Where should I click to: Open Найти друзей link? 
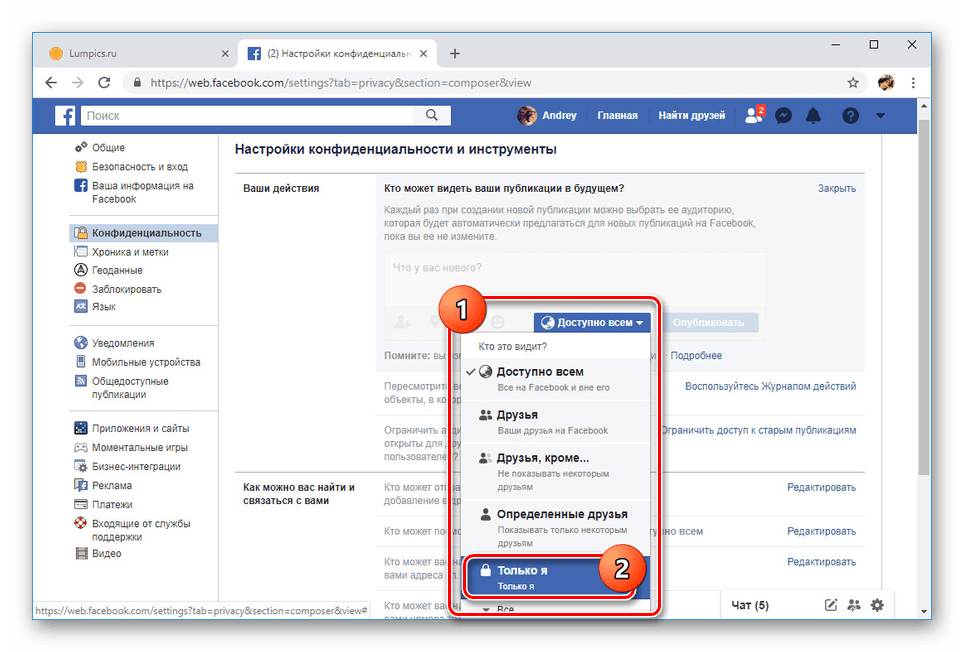coord(692,116)
